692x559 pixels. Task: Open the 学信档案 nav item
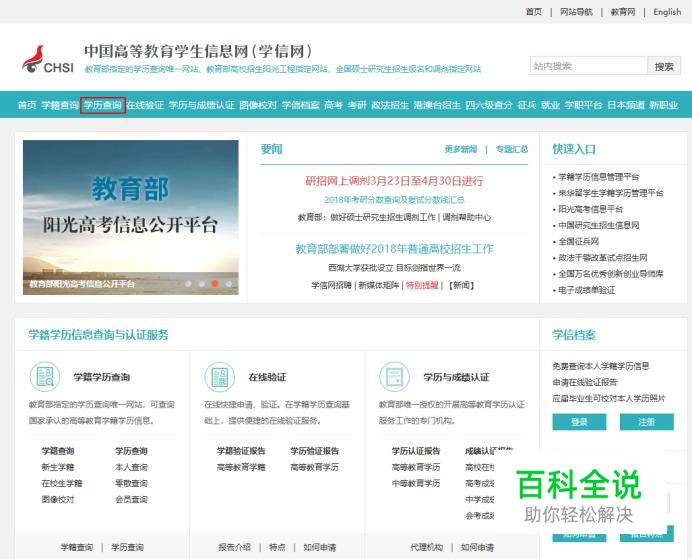300,105
